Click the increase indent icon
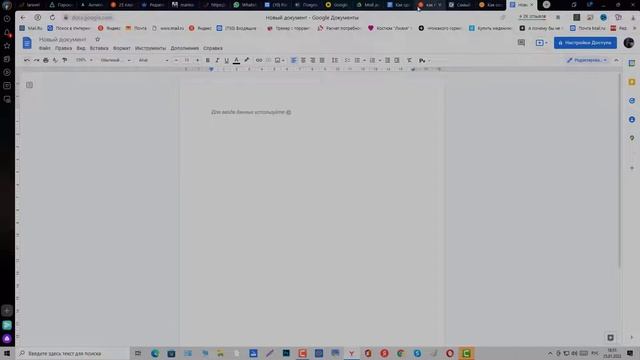This screenshot has height=360, width=640. (x=397, y=60)
